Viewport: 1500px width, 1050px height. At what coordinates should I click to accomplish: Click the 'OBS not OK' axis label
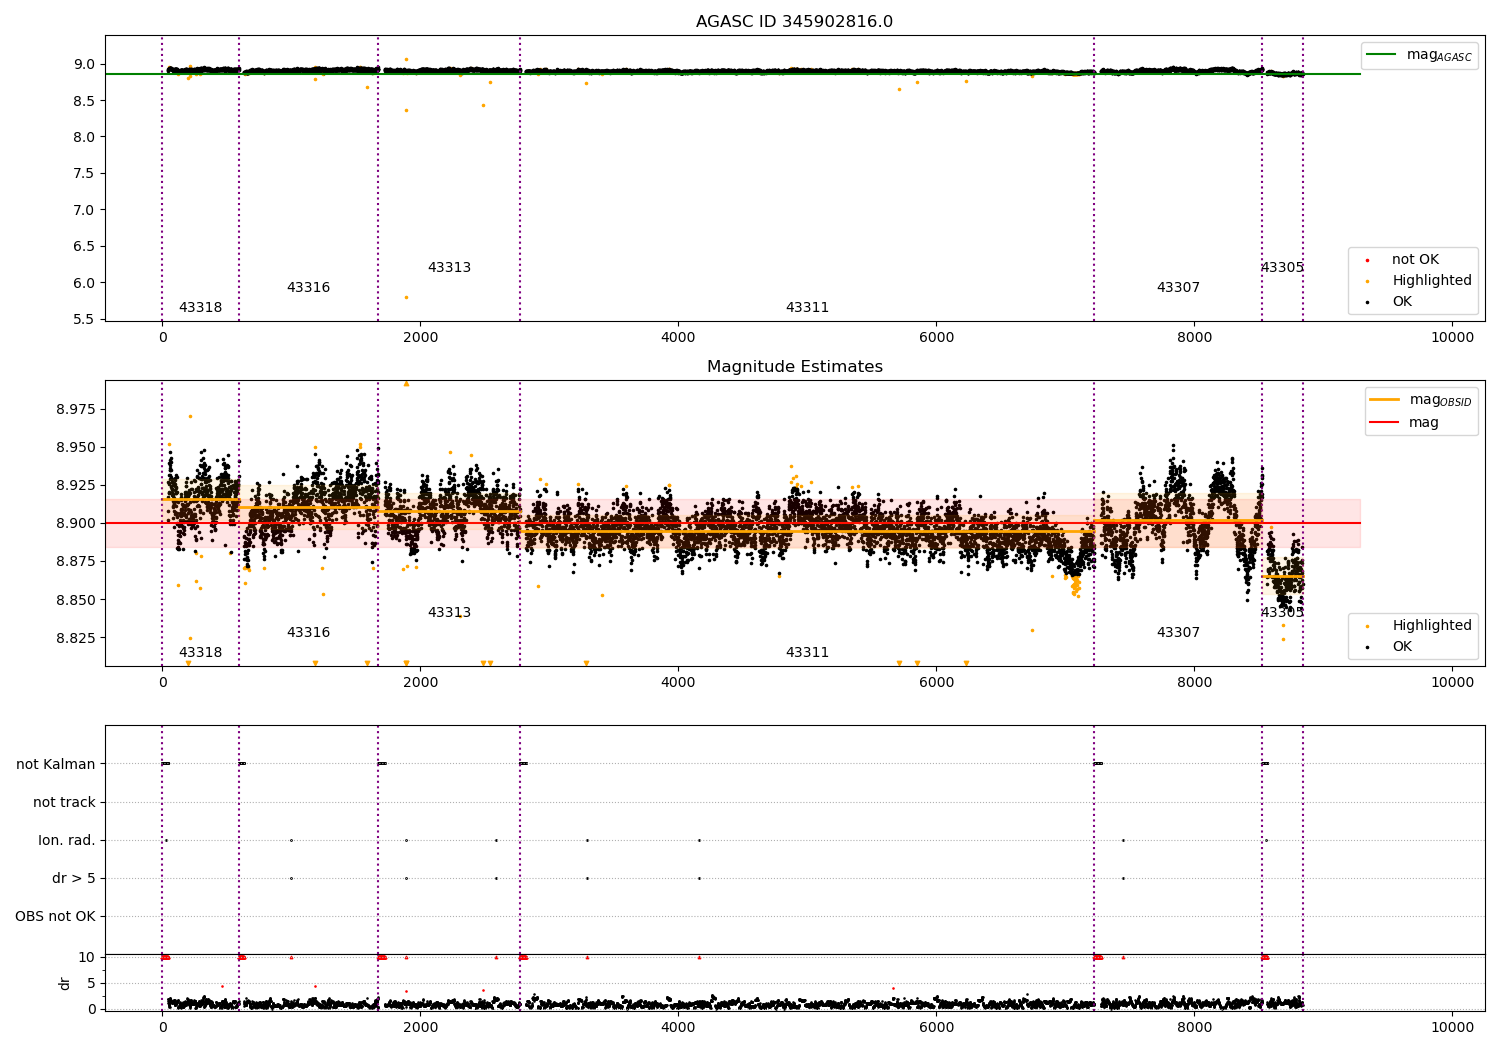click(x=55, y=916)
